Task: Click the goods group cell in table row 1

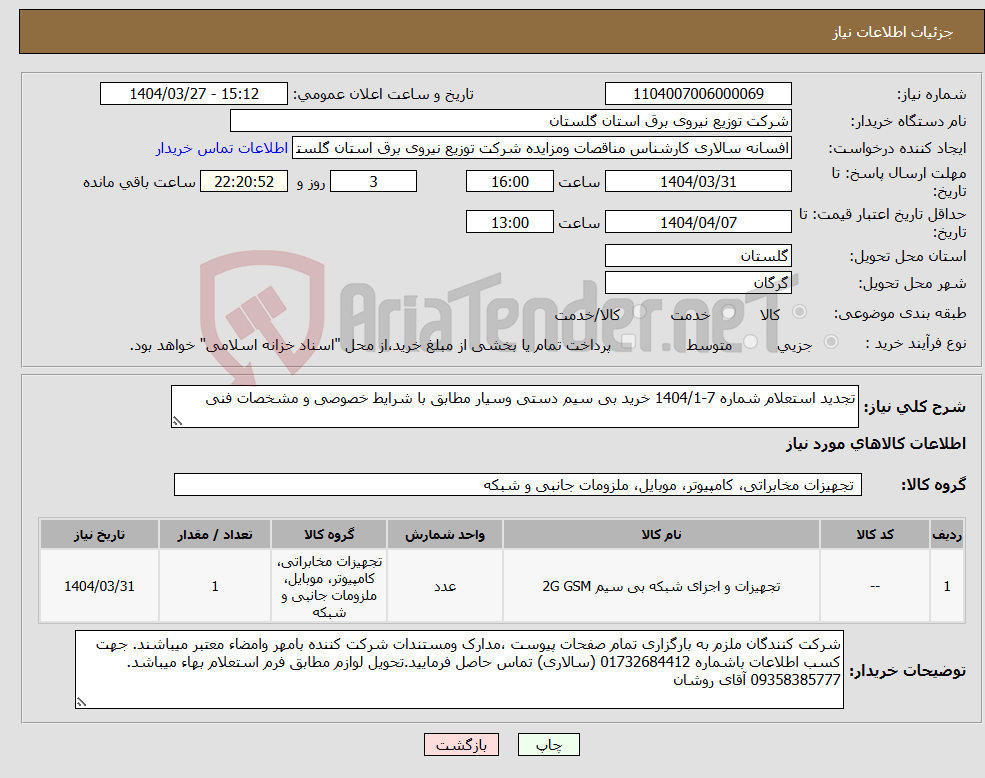Action: (x=329, y=586)
